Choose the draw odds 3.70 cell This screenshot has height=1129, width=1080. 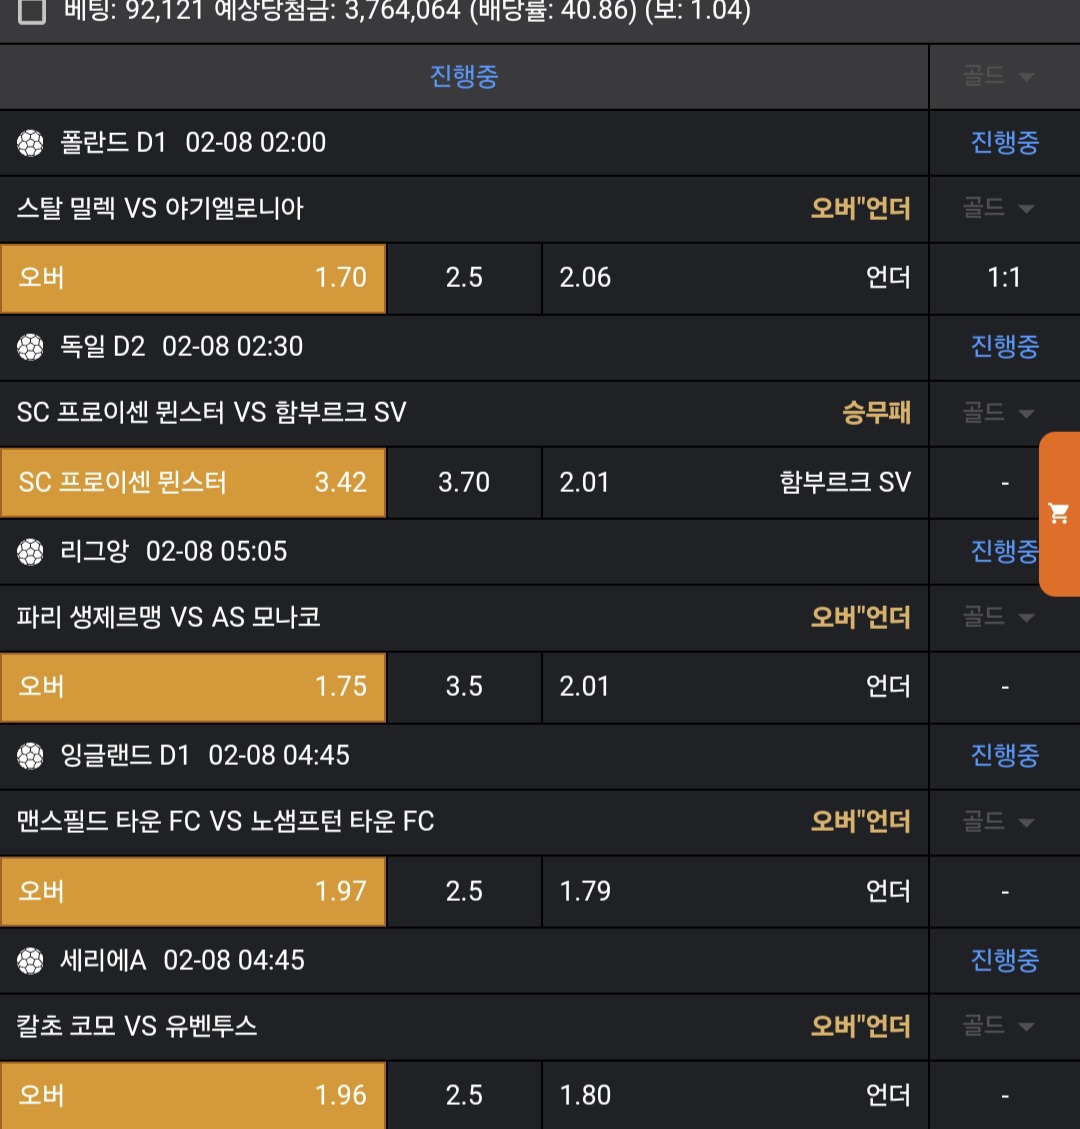[x=464, y=482]
